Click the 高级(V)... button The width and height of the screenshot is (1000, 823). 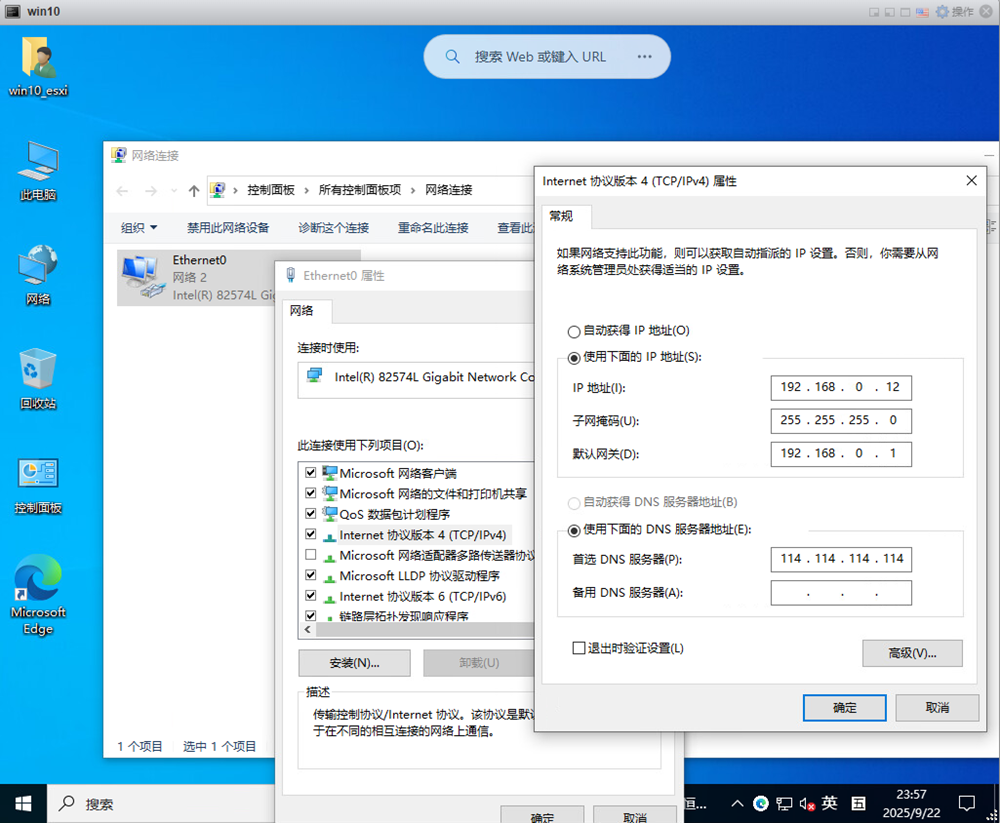coord(911,653)
